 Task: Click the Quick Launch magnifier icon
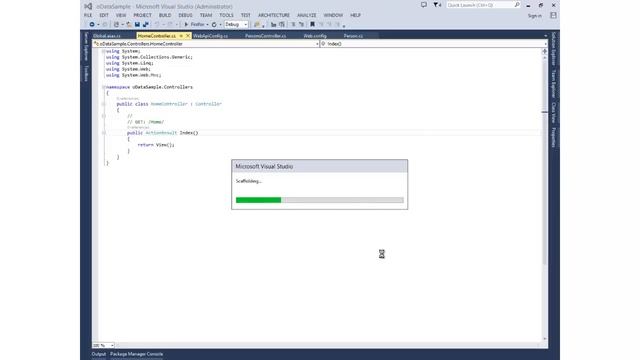pyautogui.click(x=517, y=5)
